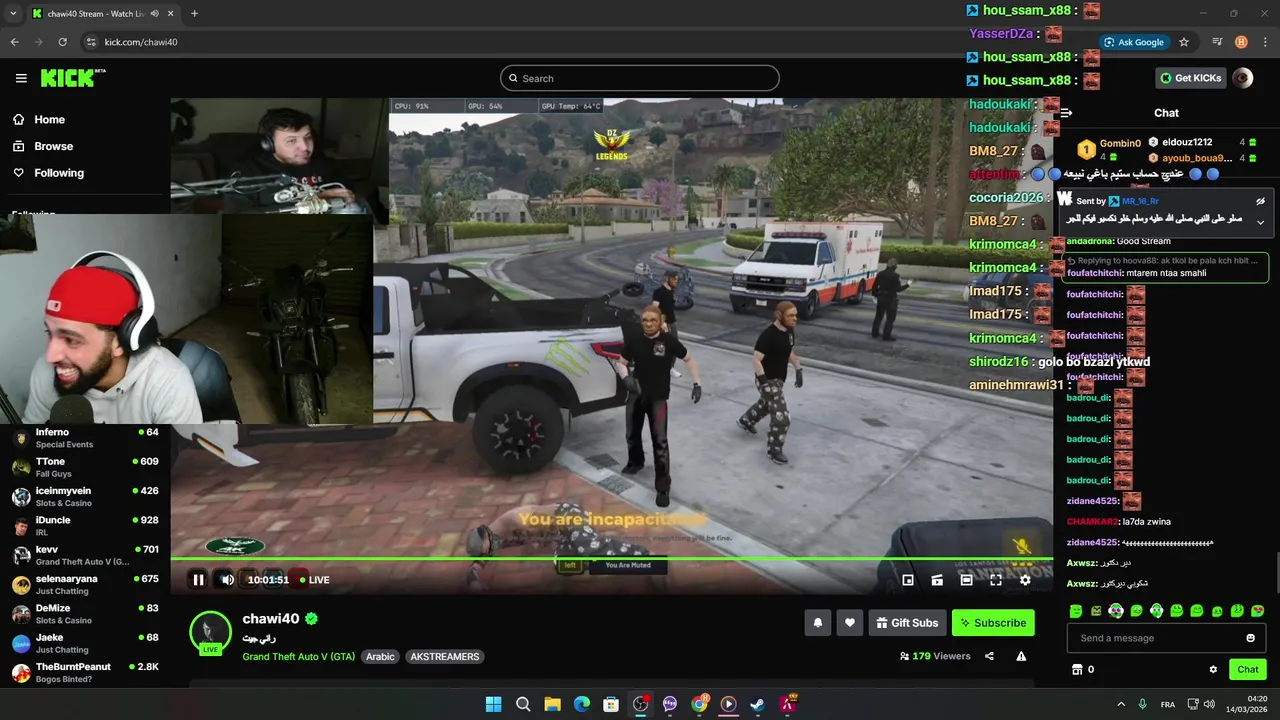The image size is (1280, 720).
Task: Collapse the chat panel arrow icon
Action: click(x=1066, y=113)
